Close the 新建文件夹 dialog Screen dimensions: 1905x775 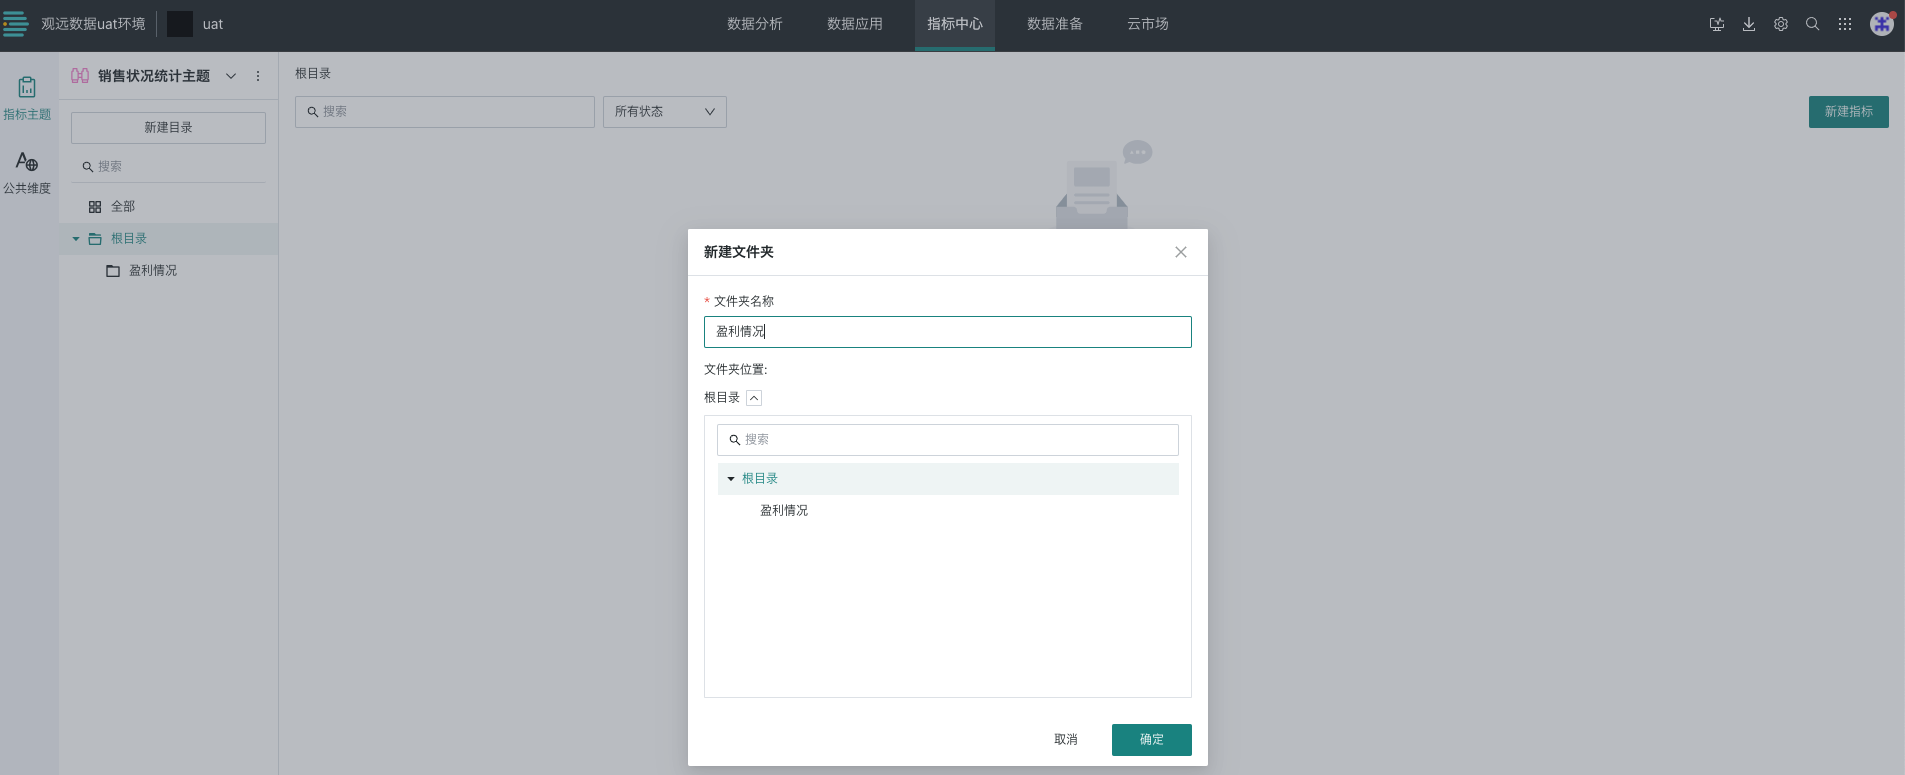1181,252
